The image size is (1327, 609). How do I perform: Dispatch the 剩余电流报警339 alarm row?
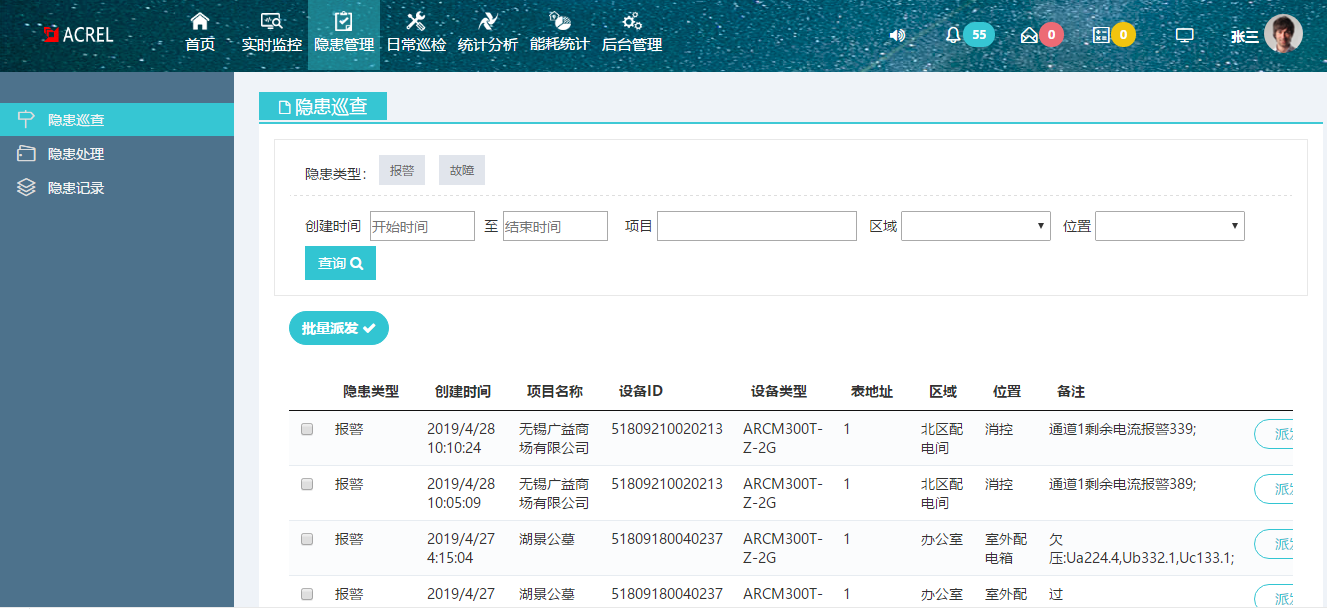1274,434
